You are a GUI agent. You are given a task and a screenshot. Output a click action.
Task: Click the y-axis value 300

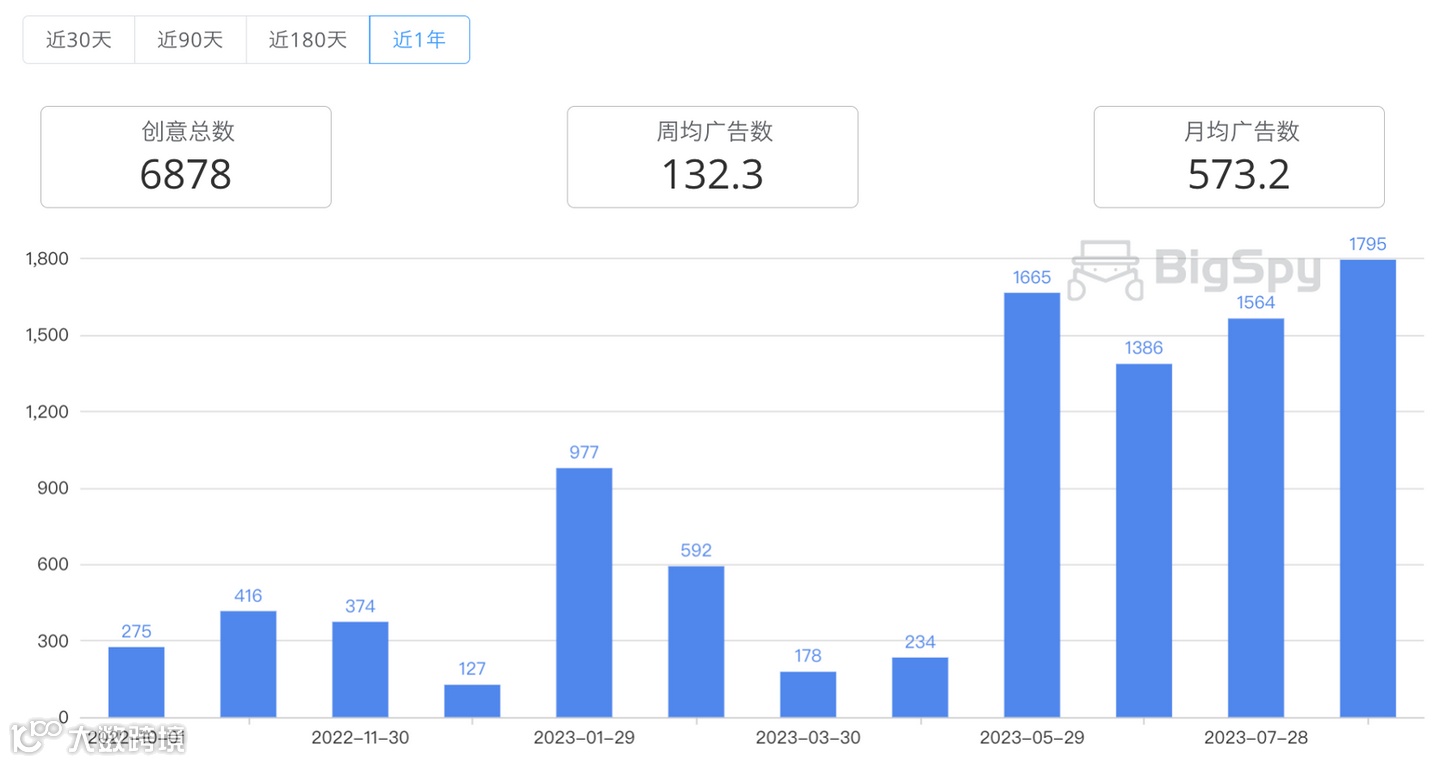point(54,641)
